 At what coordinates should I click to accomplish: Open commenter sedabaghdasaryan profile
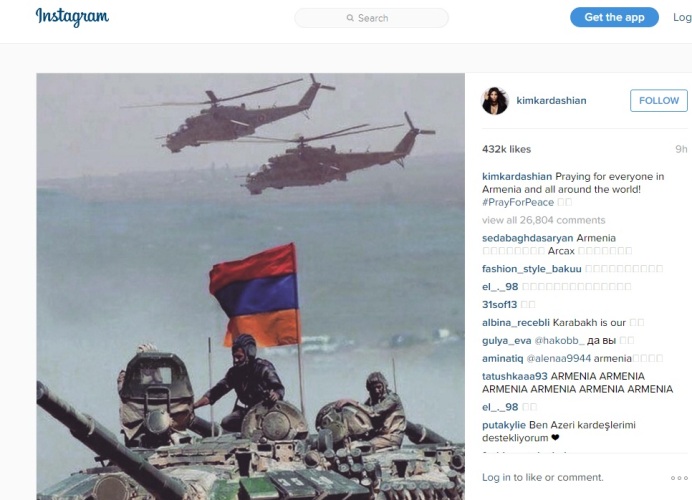click(x=527, y=238)
